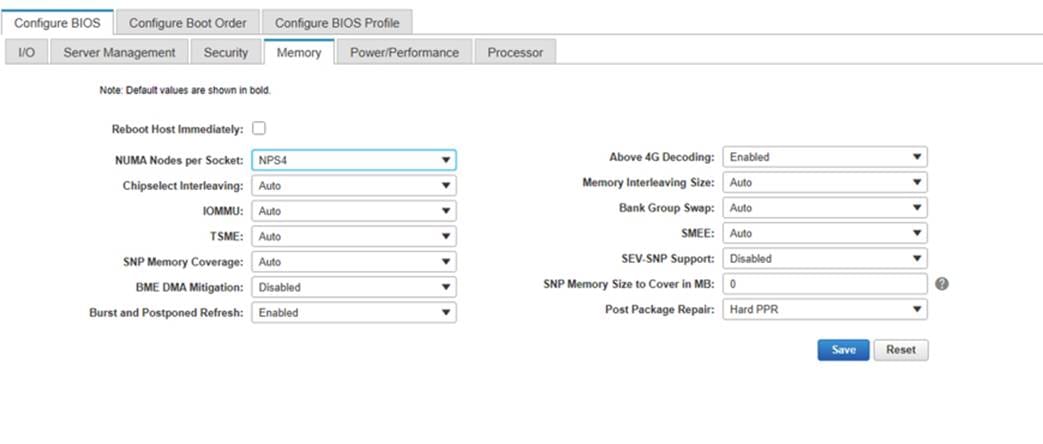Click the Save button
Viewport: 1043px width, 444px height.
843,349
